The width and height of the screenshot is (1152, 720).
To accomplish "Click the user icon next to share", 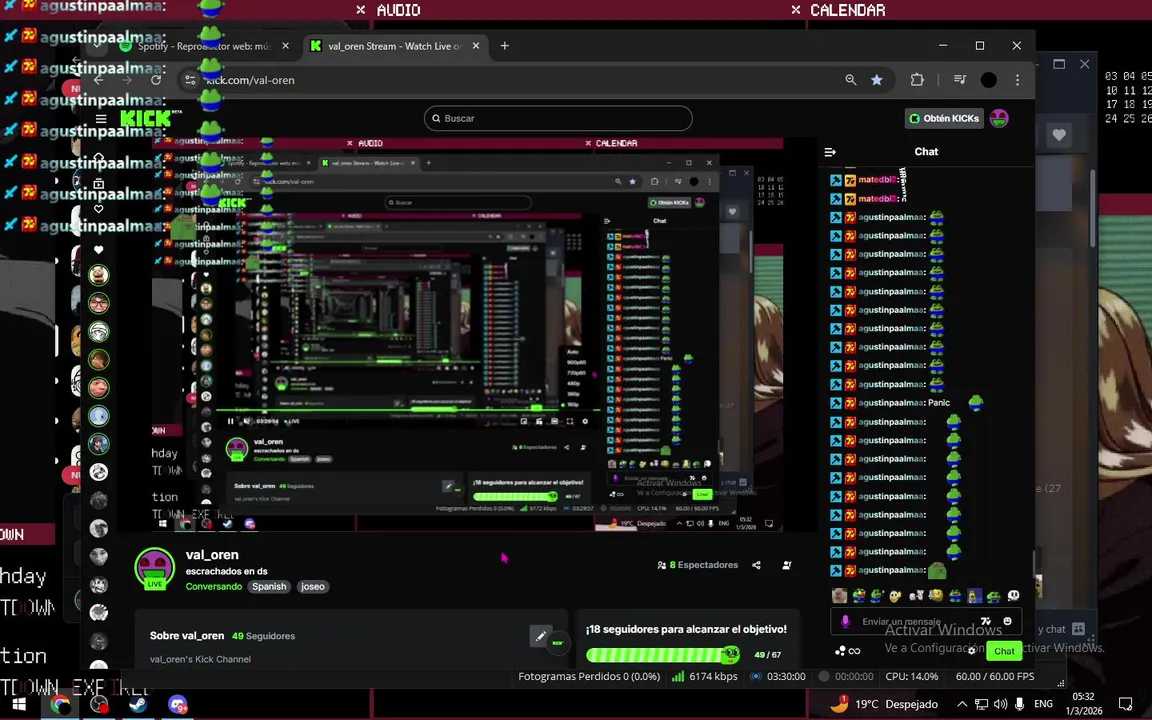I will [787, 565].
